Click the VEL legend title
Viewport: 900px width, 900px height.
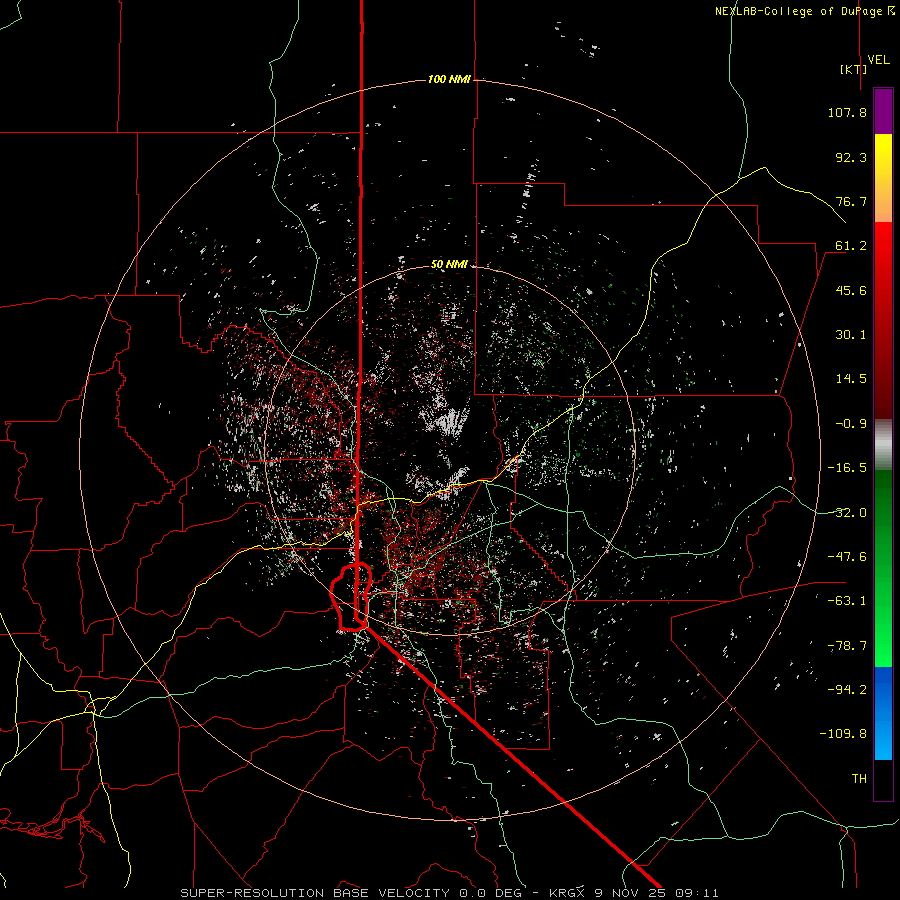tap(878, 60)
